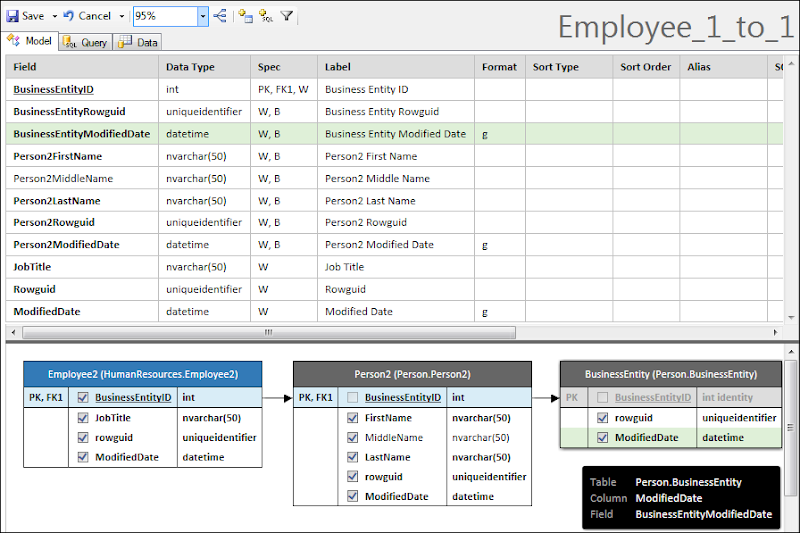Image resolution: width=800 pixels, height=533 pixels.
Task: Uncheck JobTitle in Employee2 table
Action: [x=83, y=418]
